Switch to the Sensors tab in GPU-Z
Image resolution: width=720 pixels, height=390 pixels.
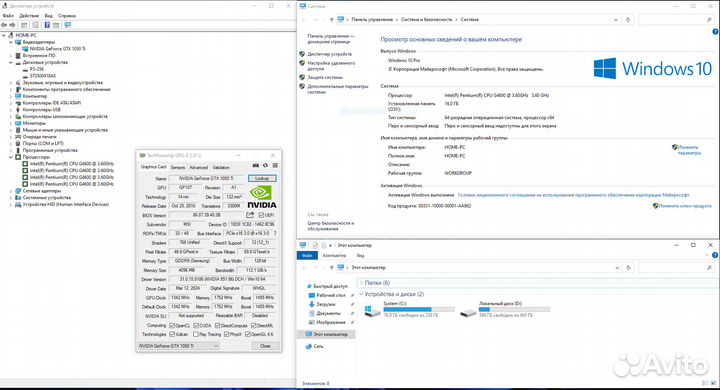(178, 168)
